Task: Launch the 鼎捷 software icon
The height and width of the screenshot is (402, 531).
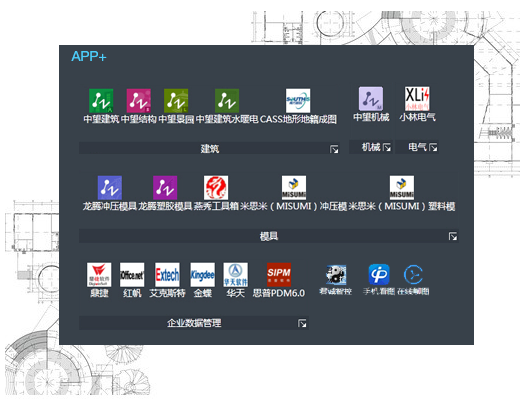Action: [x=99, y=275]
